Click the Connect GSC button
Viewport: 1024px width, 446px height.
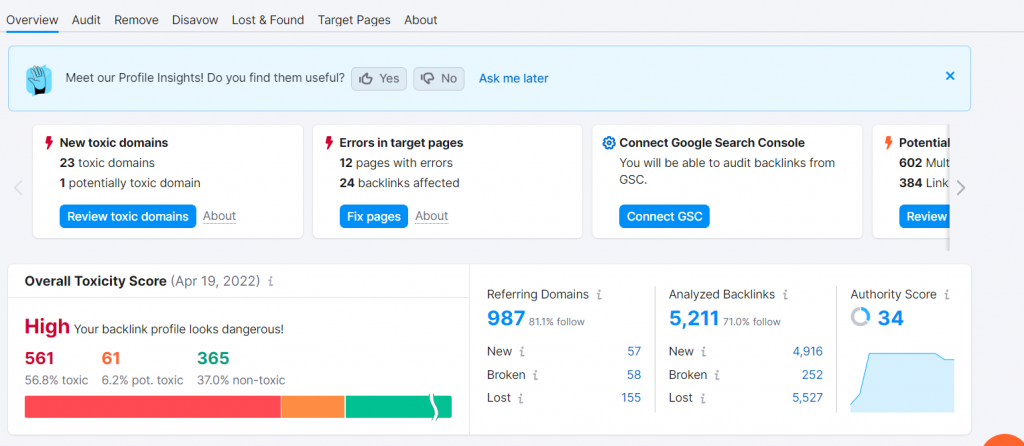[664, 216]
